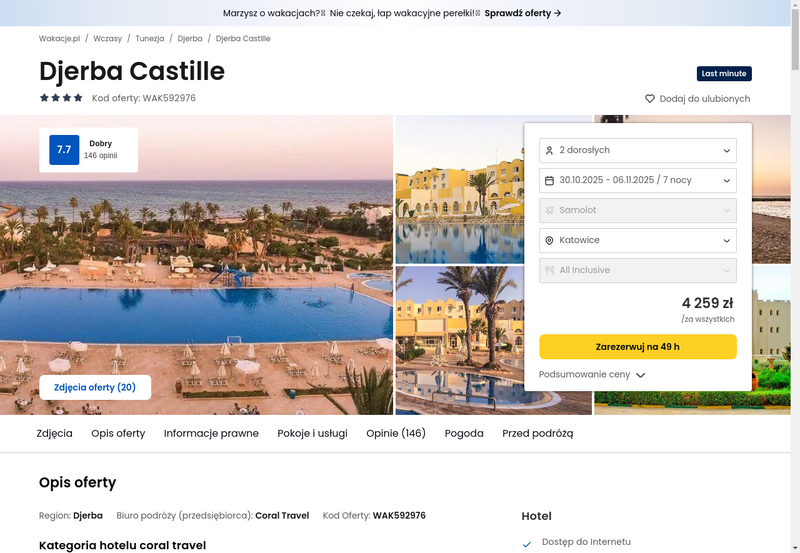Open the Katowice departure city dropdown

638,240
